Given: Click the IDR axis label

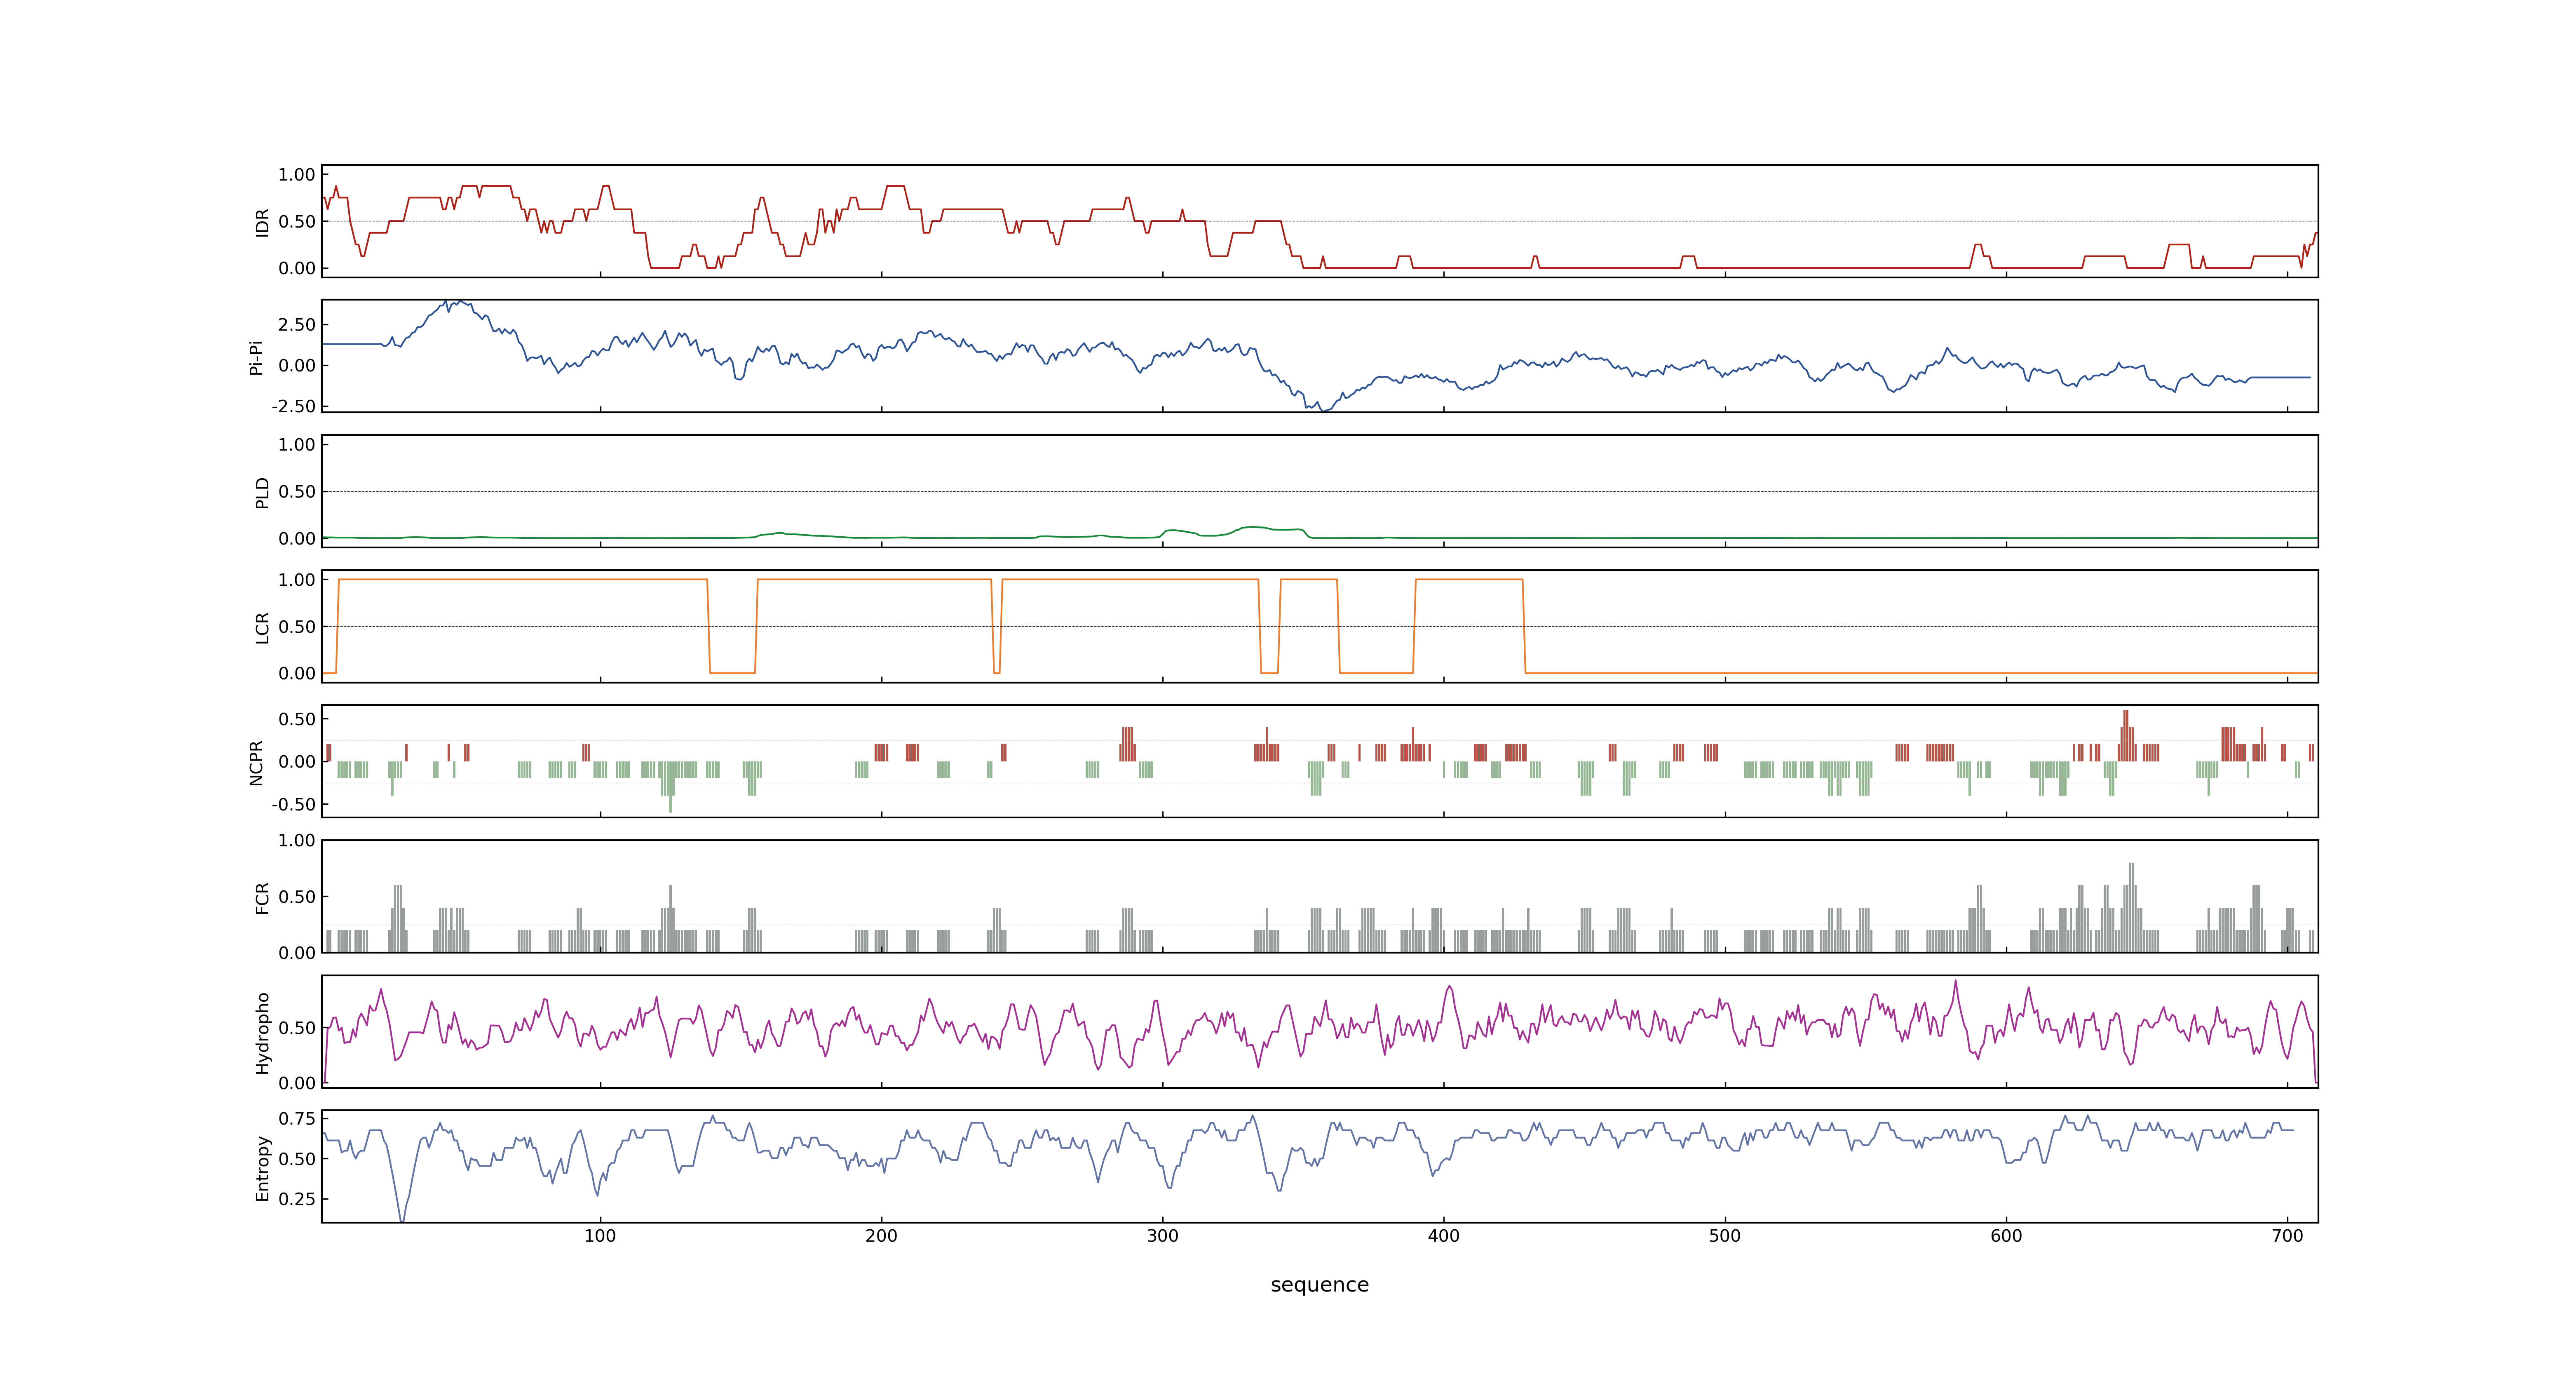Looking at the screenshot, I should pyautogui.click(x=262, y=222).
